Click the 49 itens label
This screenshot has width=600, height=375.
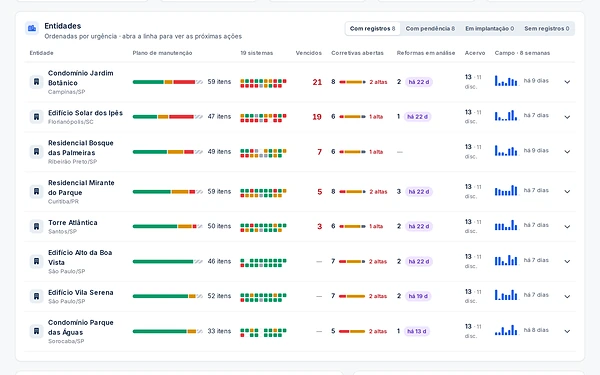click(x=219, y=152)
